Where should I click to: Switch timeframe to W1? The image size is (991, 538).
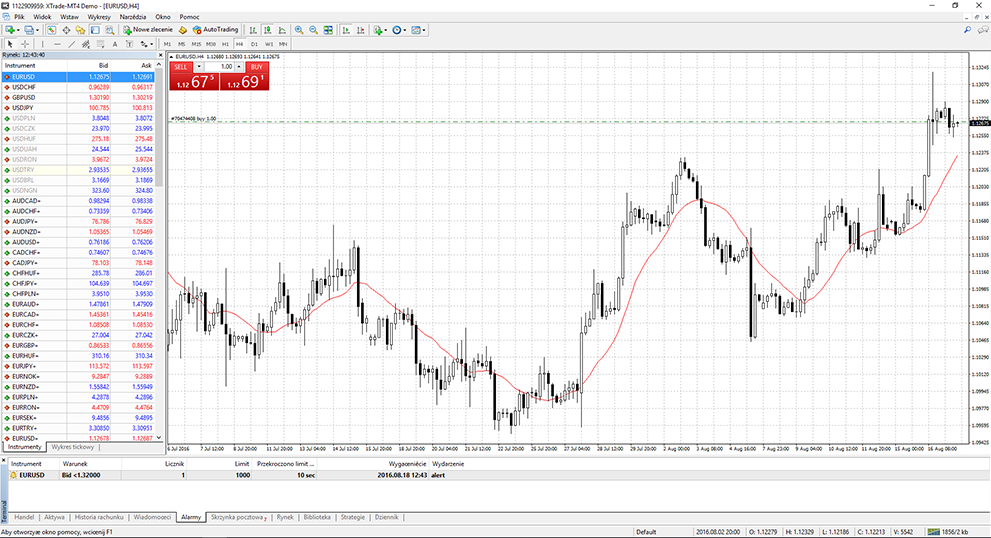[269, 44]
